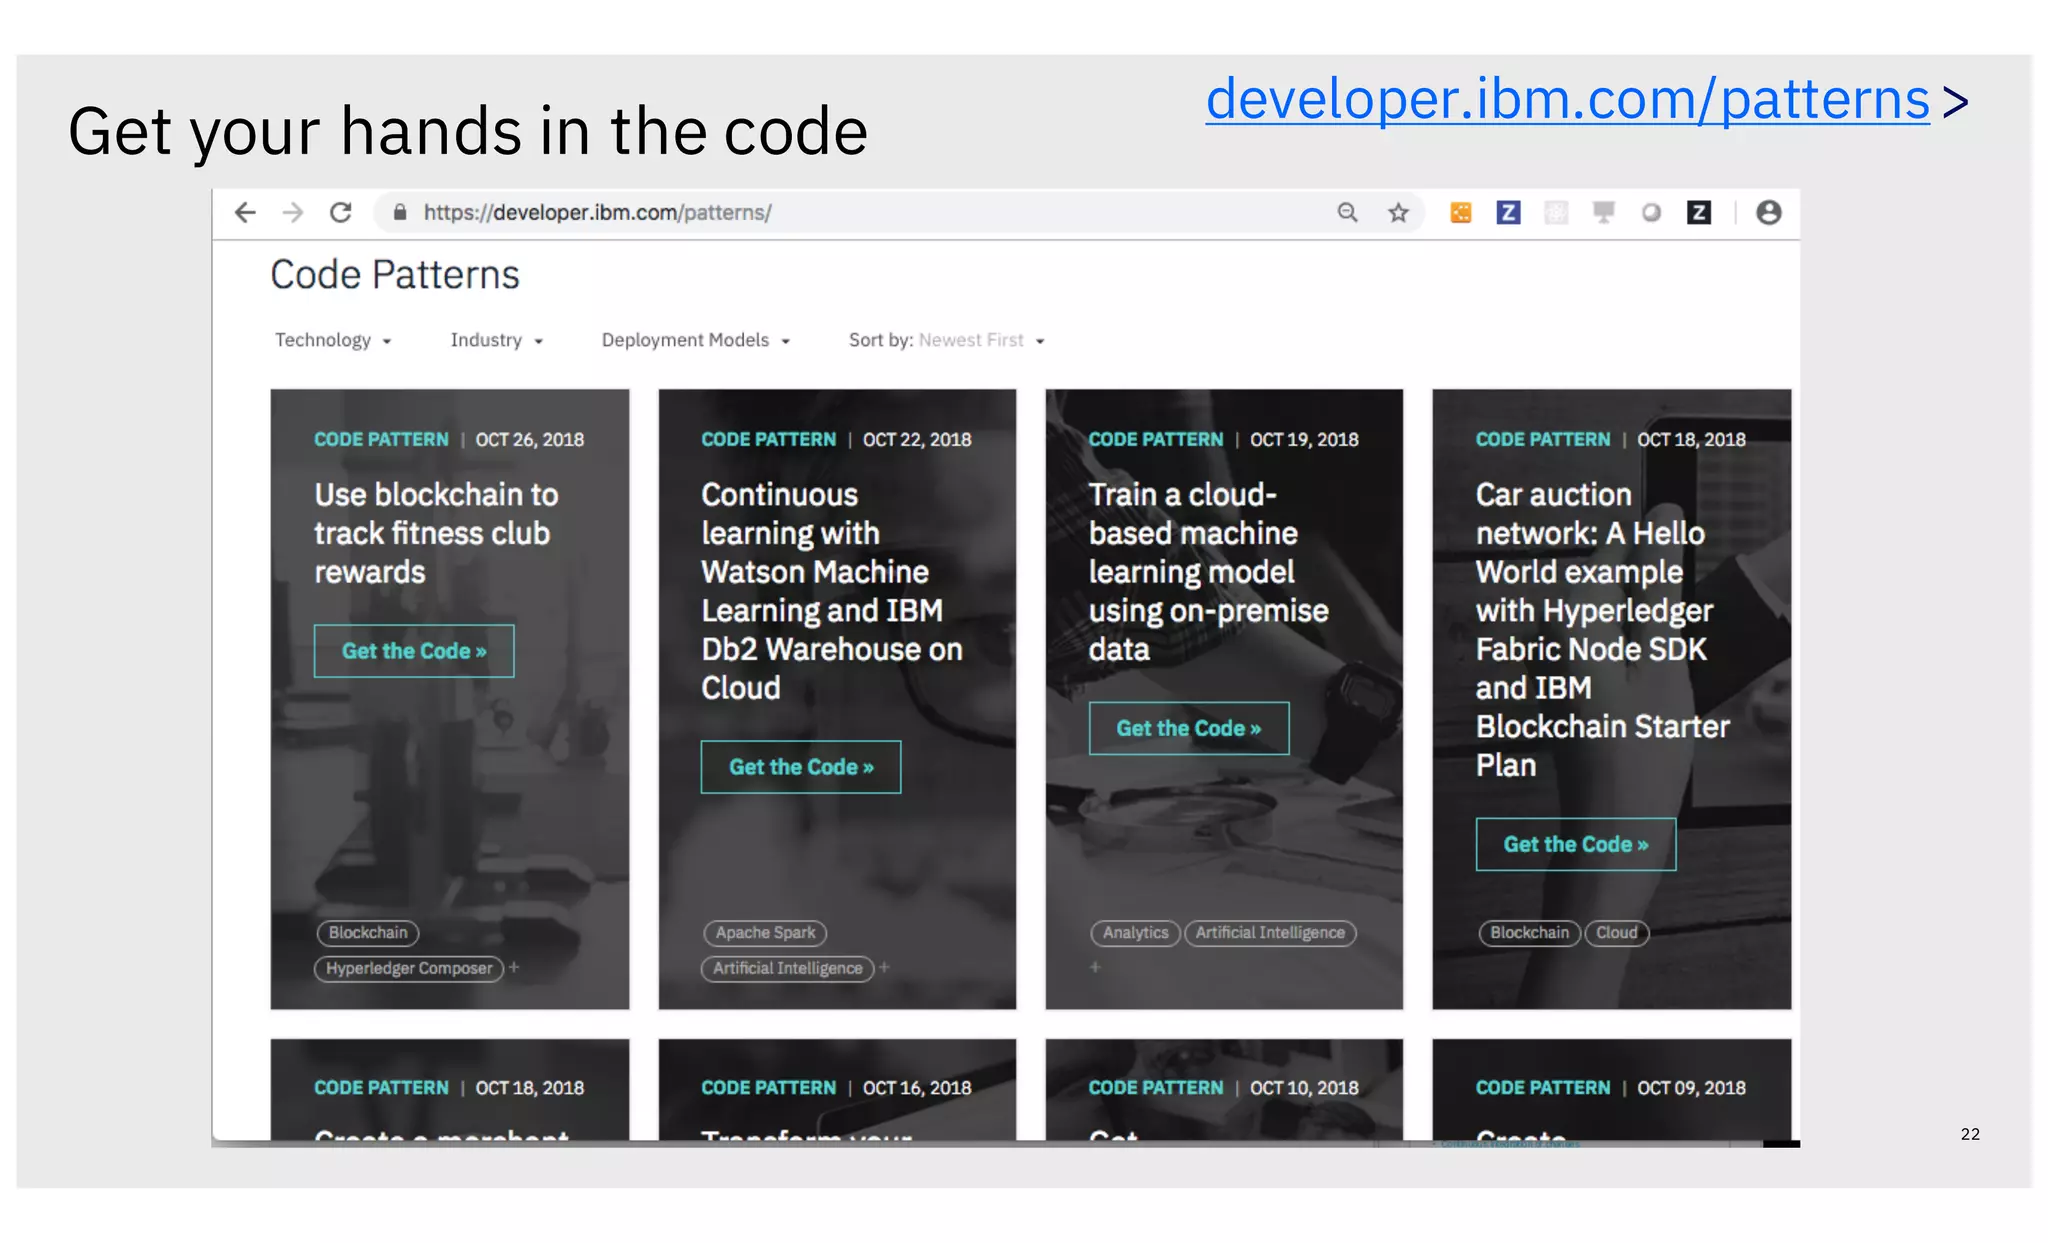Click Artificial Intelligence tag on Continuous learning card
Screen dimensions: 2048x1243
pyautogui.click(x=787, y=968)
